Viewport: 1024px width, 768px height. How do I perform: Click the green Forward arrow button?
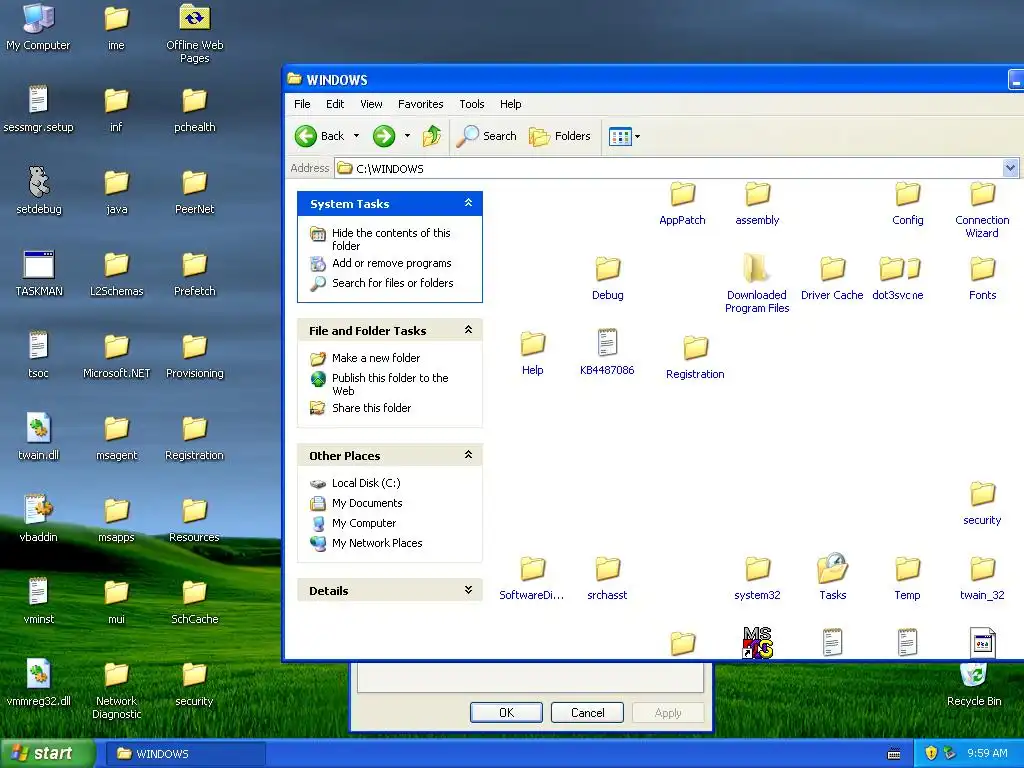click(x=384, y=136)
